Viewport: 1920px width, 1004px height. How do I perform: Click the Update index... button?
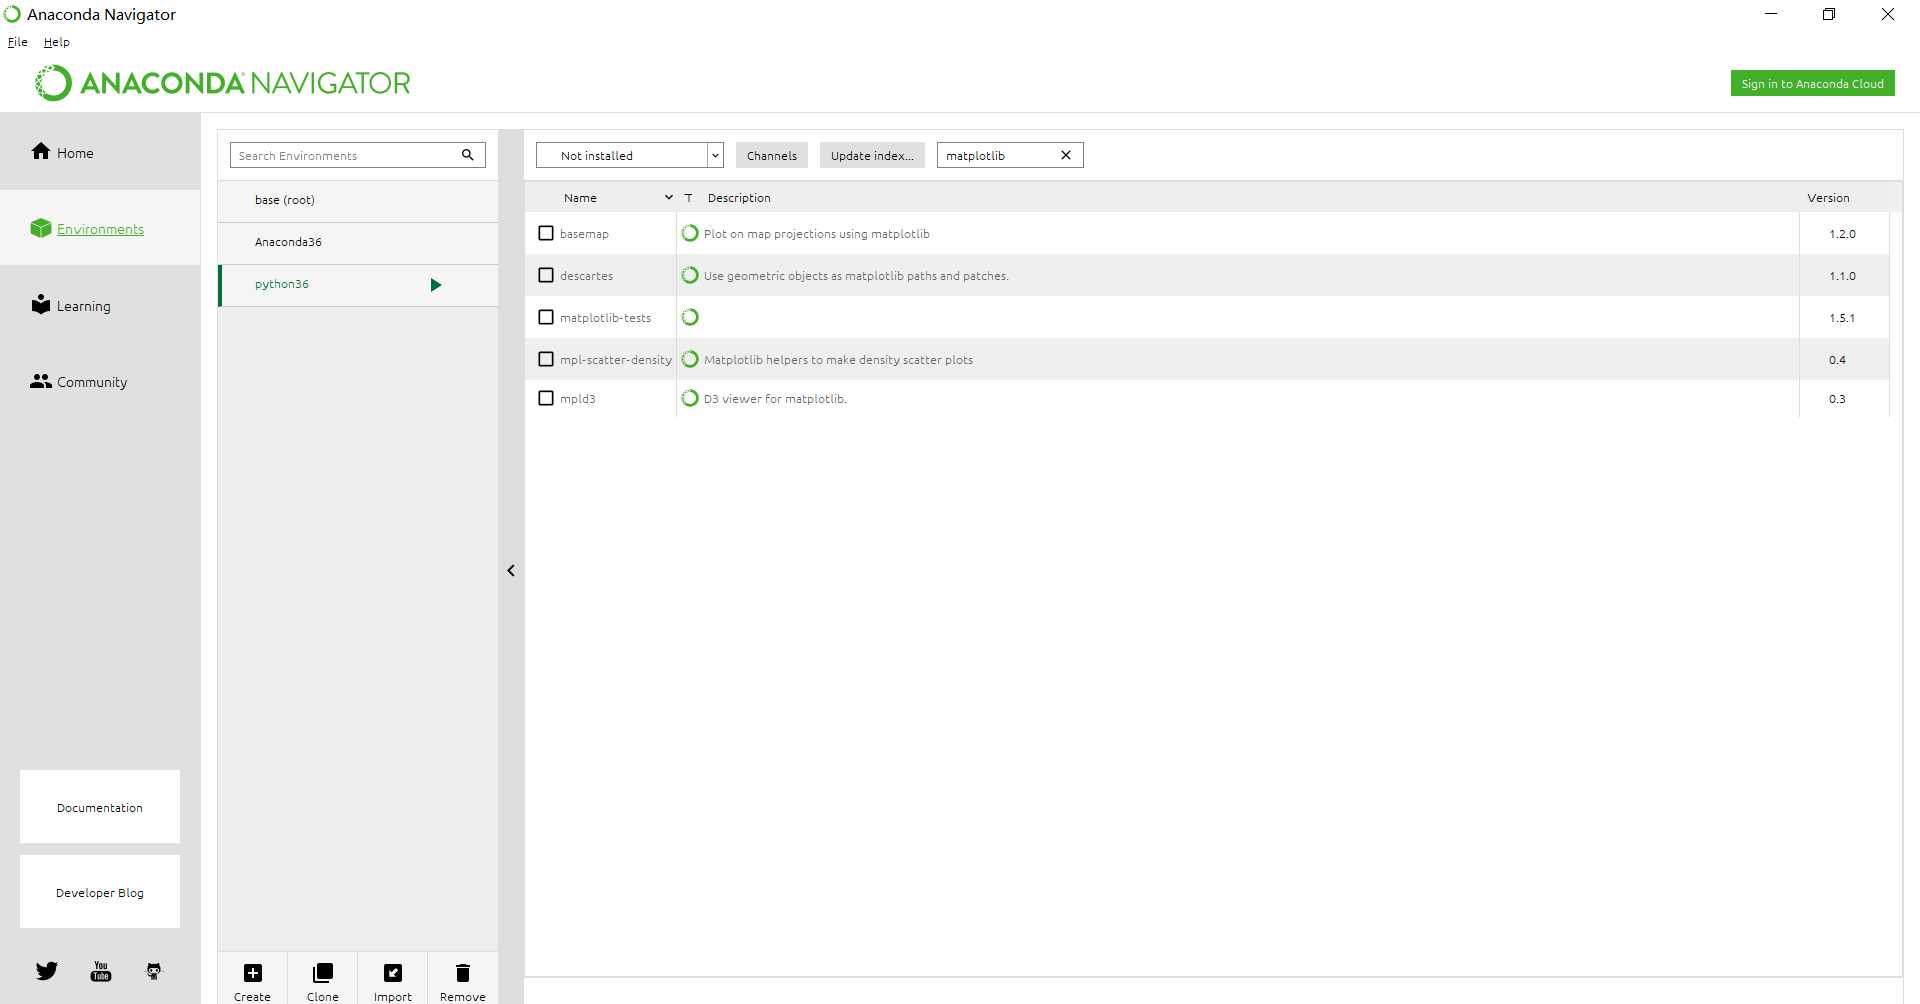click(872, 155)
